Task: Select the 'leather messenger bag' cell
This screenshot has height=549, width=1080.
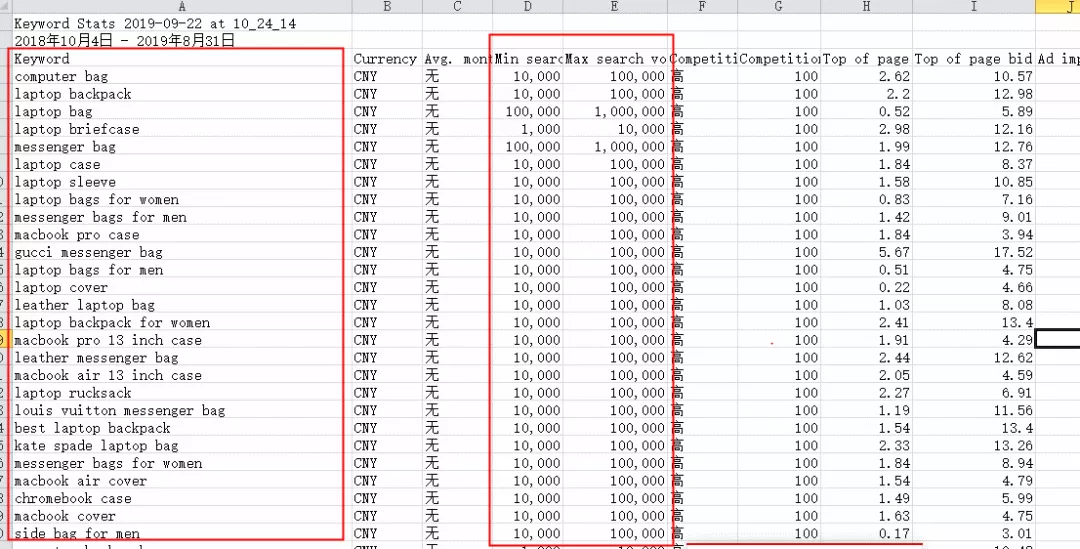Action: [x=182, y=358]
